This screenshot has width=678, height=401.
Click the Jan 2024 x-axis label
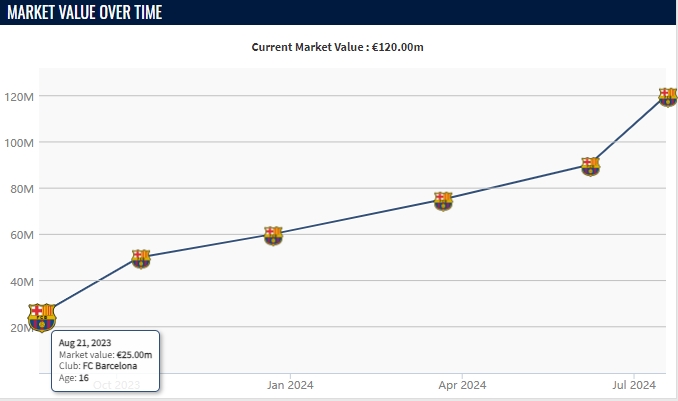tap(290, 384)
